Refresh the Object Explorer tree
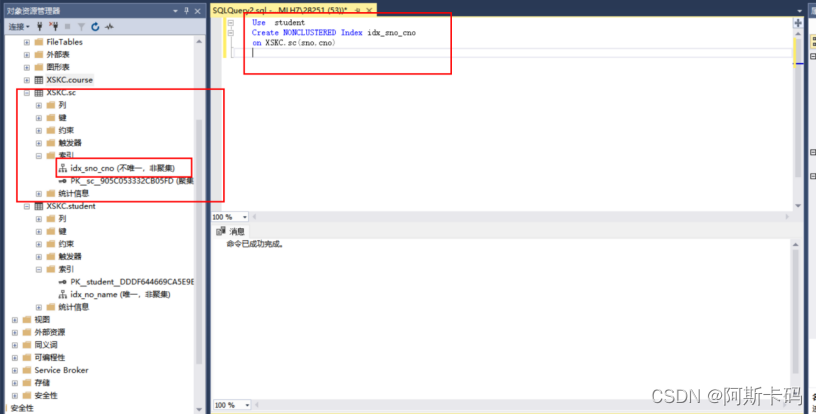The image size is (817, 415). [x=95, y=26]
